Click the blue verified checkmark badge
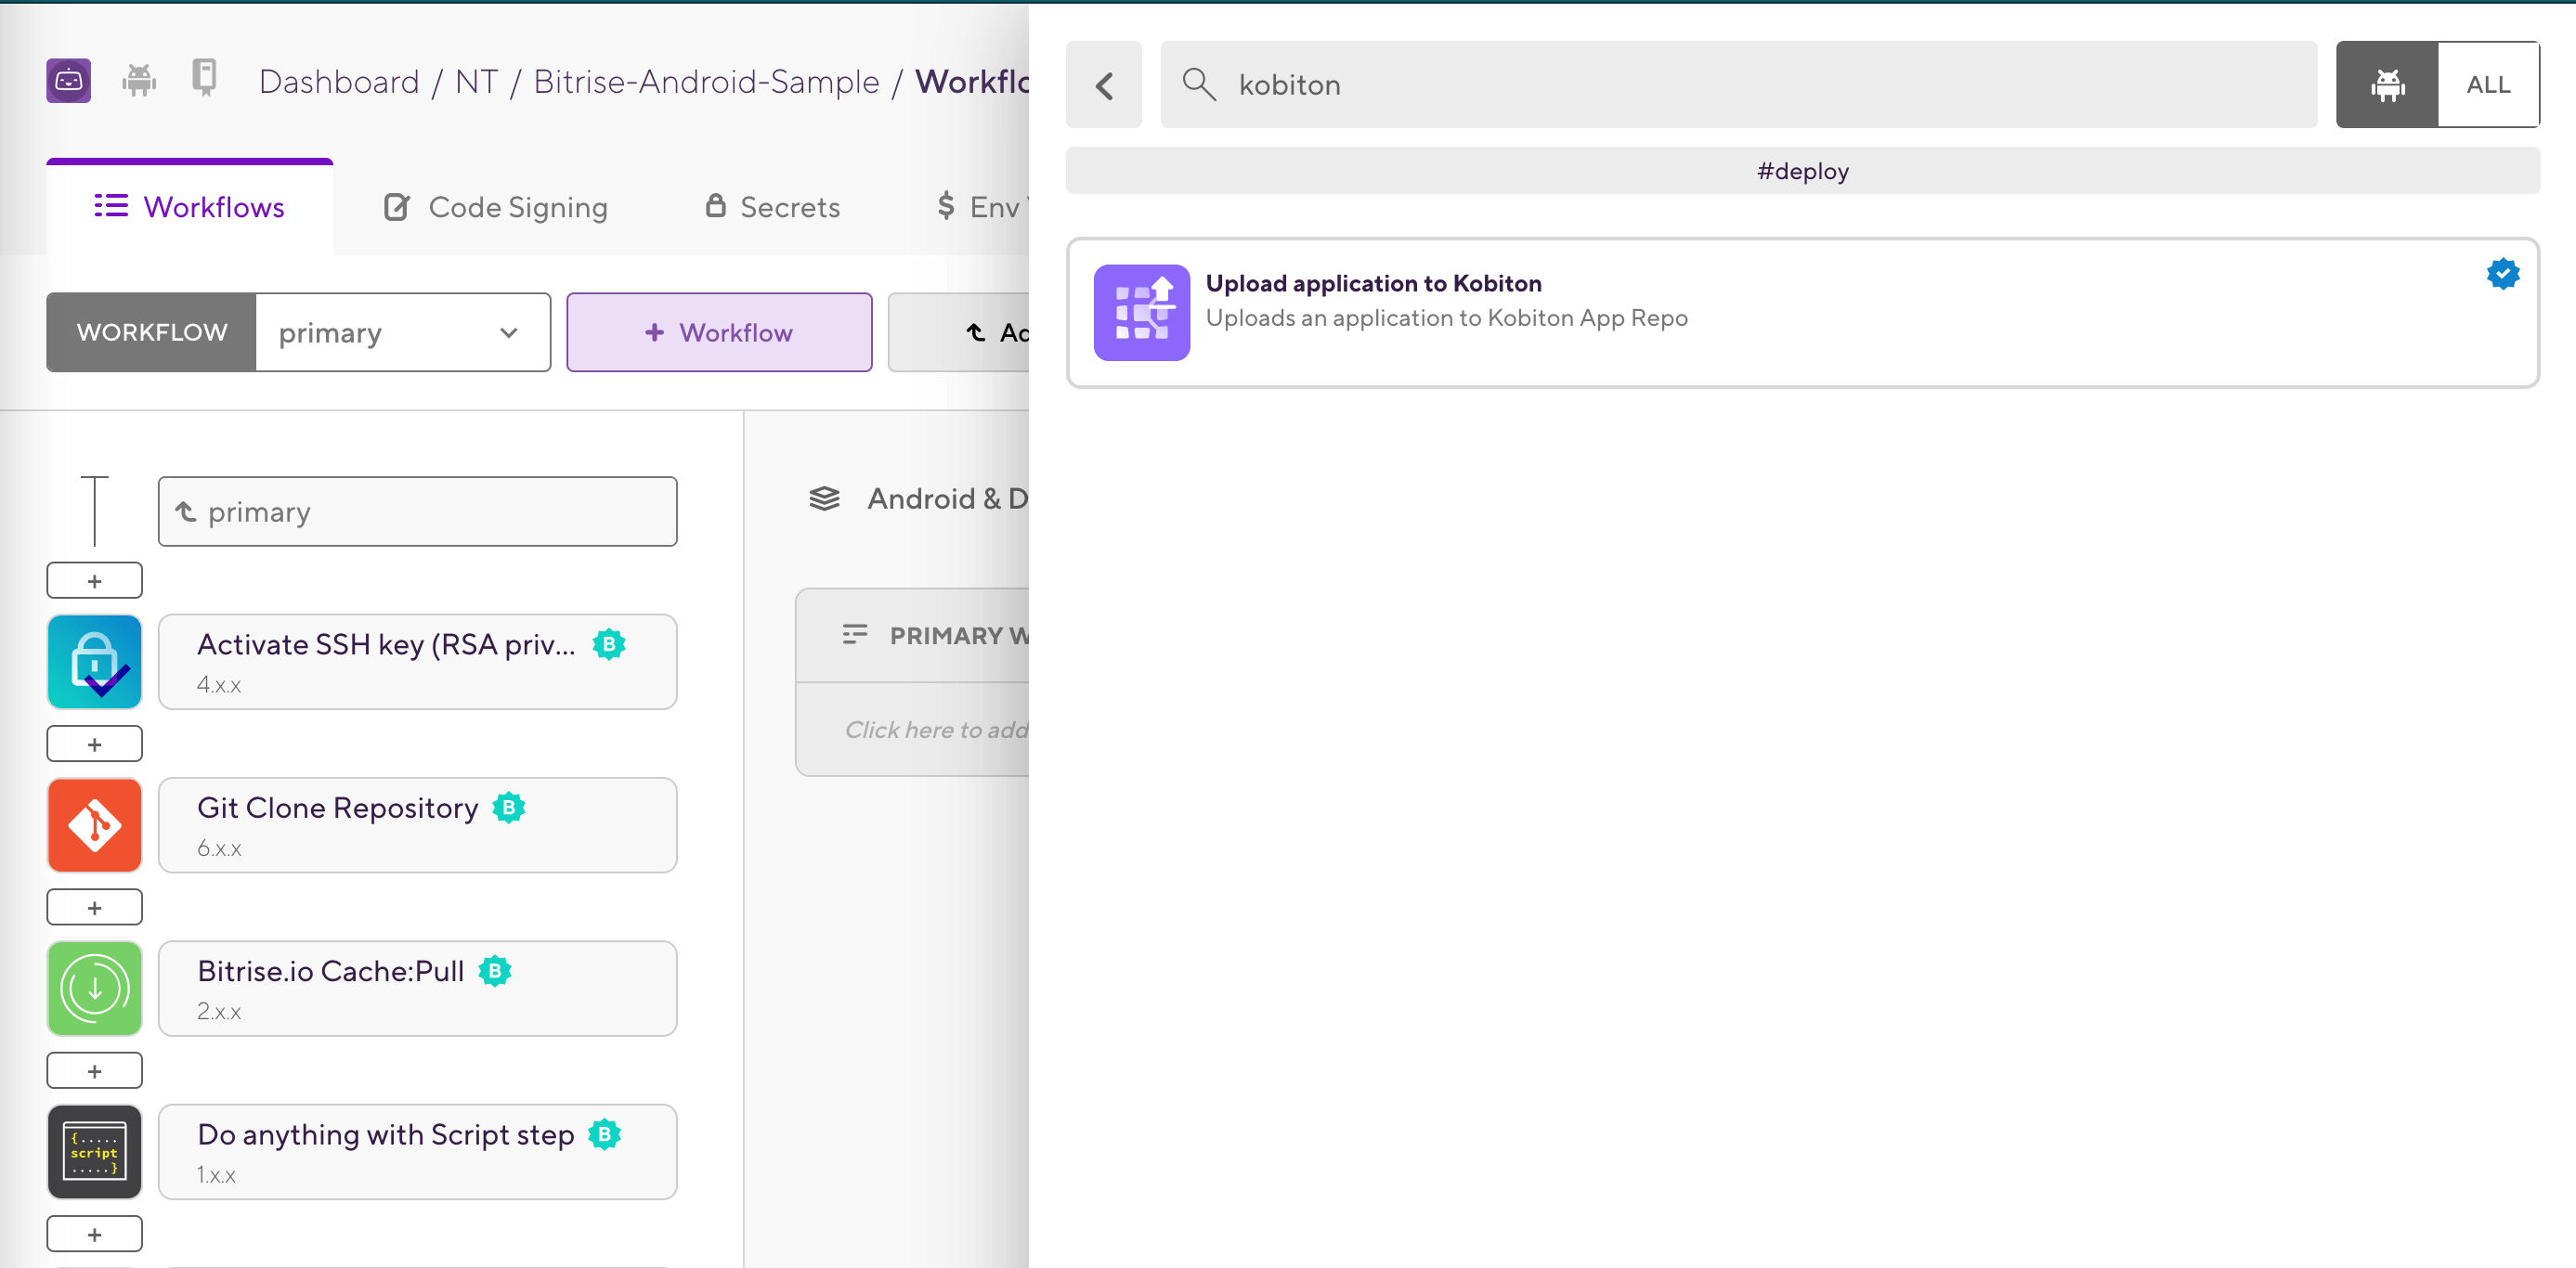This screenshot has height=1268, width=2576. 2503,274
